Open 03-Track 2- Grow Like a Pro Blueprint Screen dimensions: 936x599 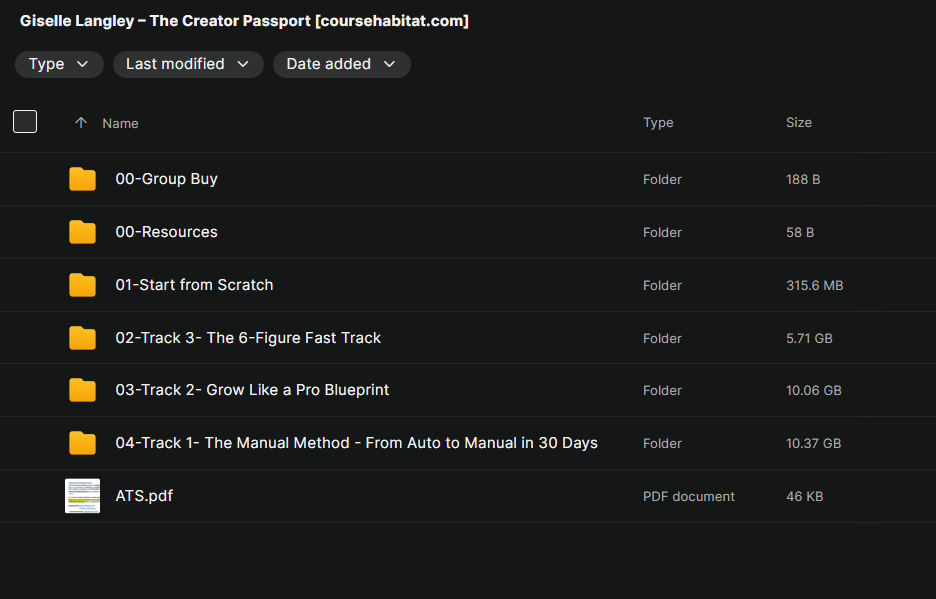pos(252,390)
